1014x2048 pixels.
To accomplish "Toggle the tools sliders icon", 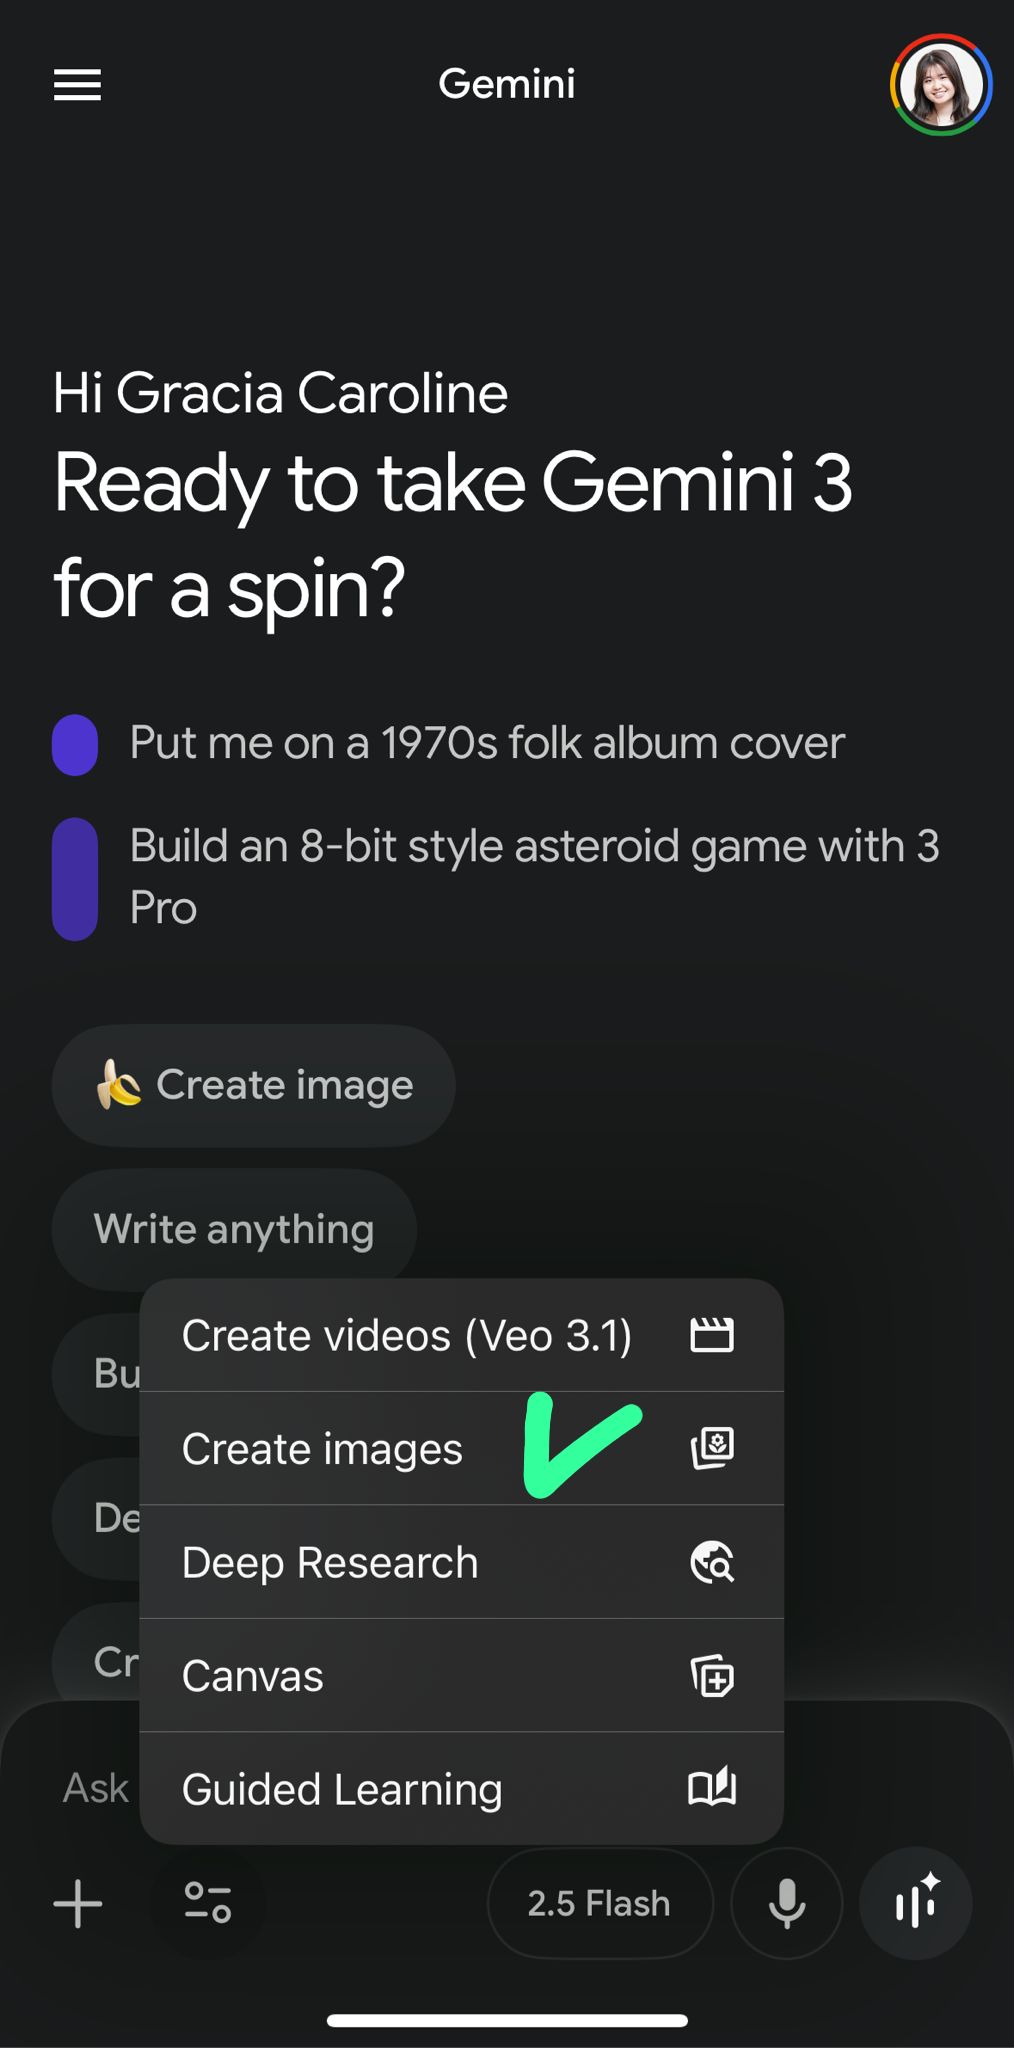I will tap(208, 1902).
